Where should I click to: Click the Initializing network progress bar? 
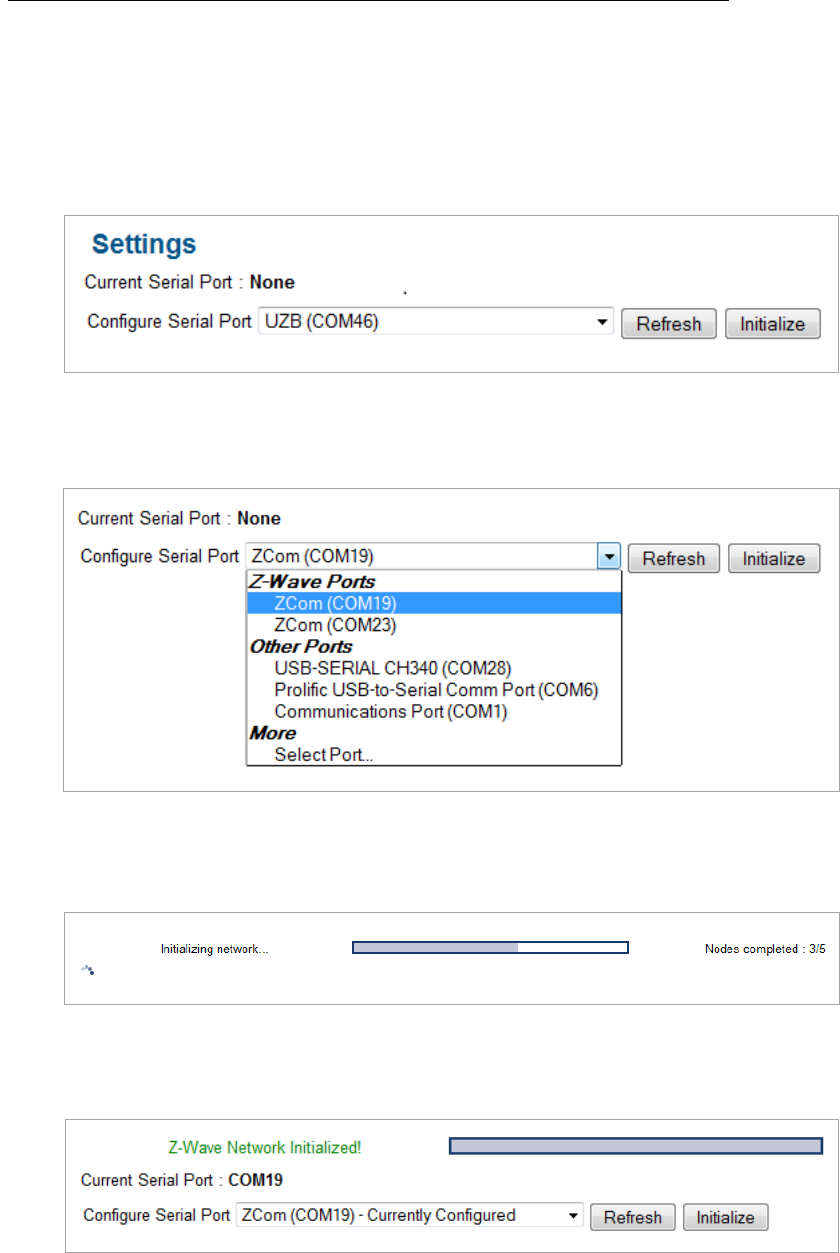[x=490, y=949]
